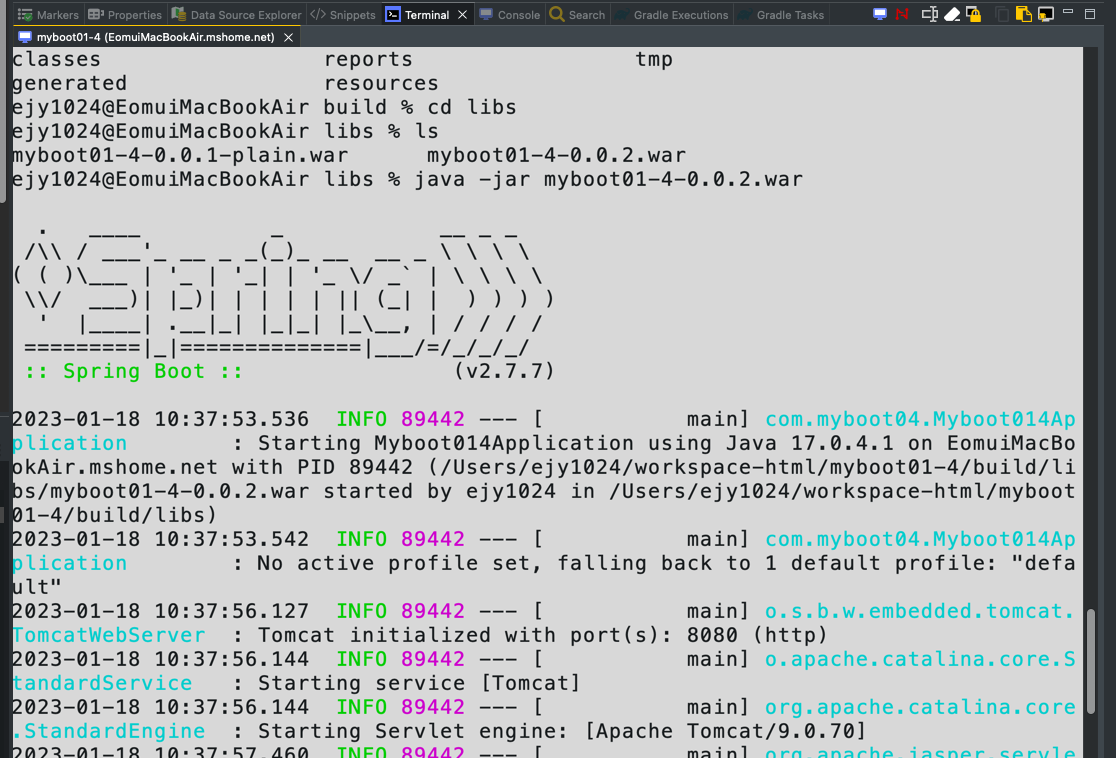Image resolution: width=1116 pixels, height=758 pixels.
Task: Click the ':: Spring Boot ::' green label
Action: pyautogui.click(x=134, y=372)
